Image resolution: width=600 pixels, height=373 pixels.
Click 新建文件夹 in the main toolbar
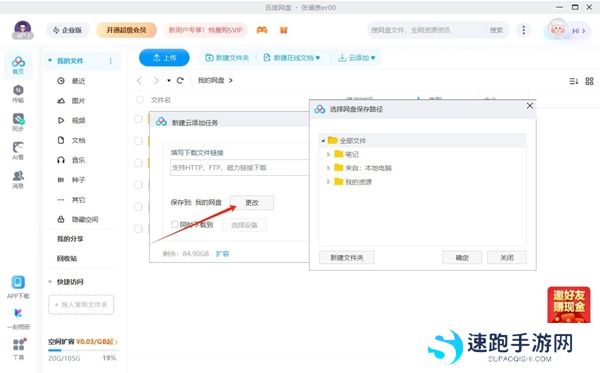pyautogui.click(x=227, y=58)
